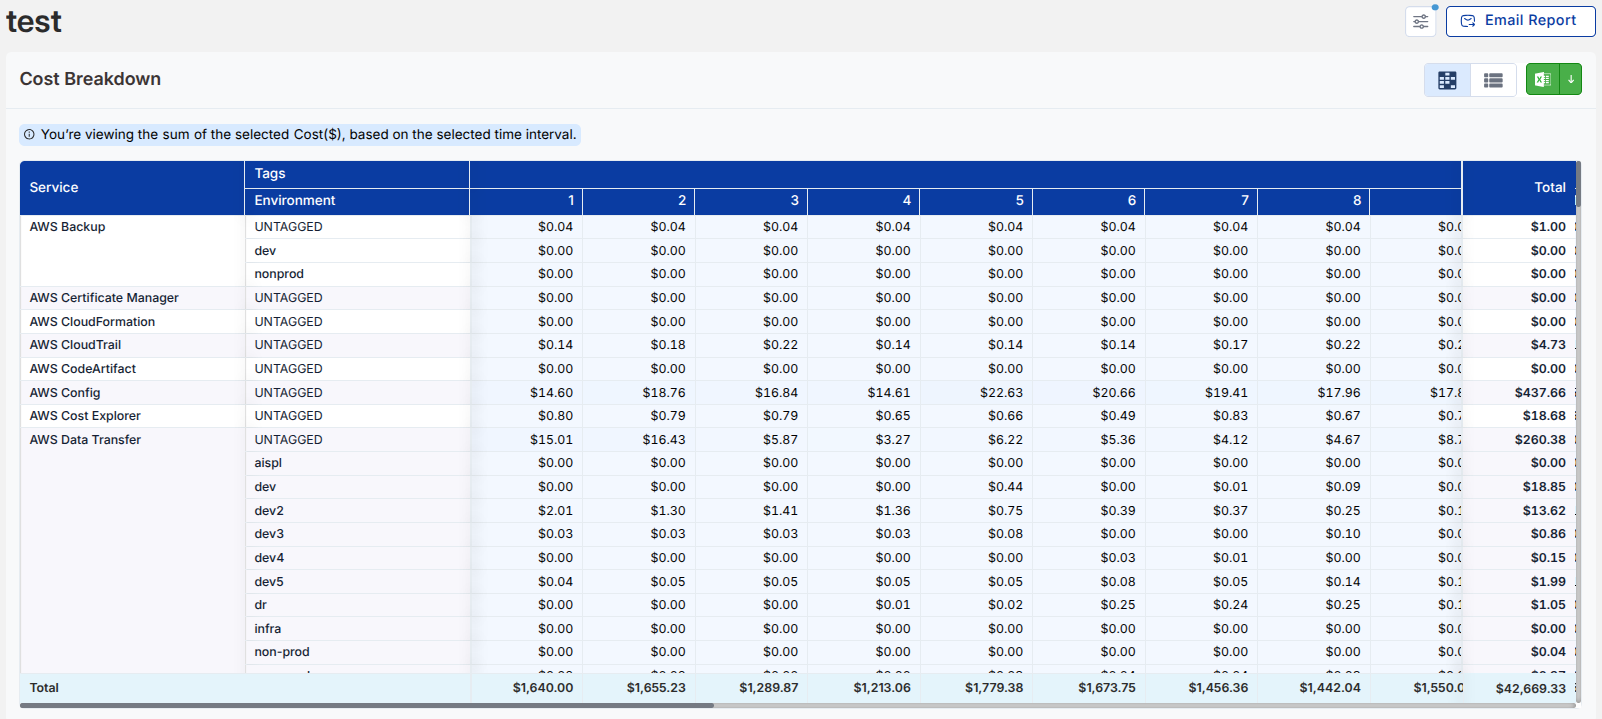The width and height of the screenshot is (1602, 719).
Task: Click the non-prod environment tag
Action: click(282, 652)
